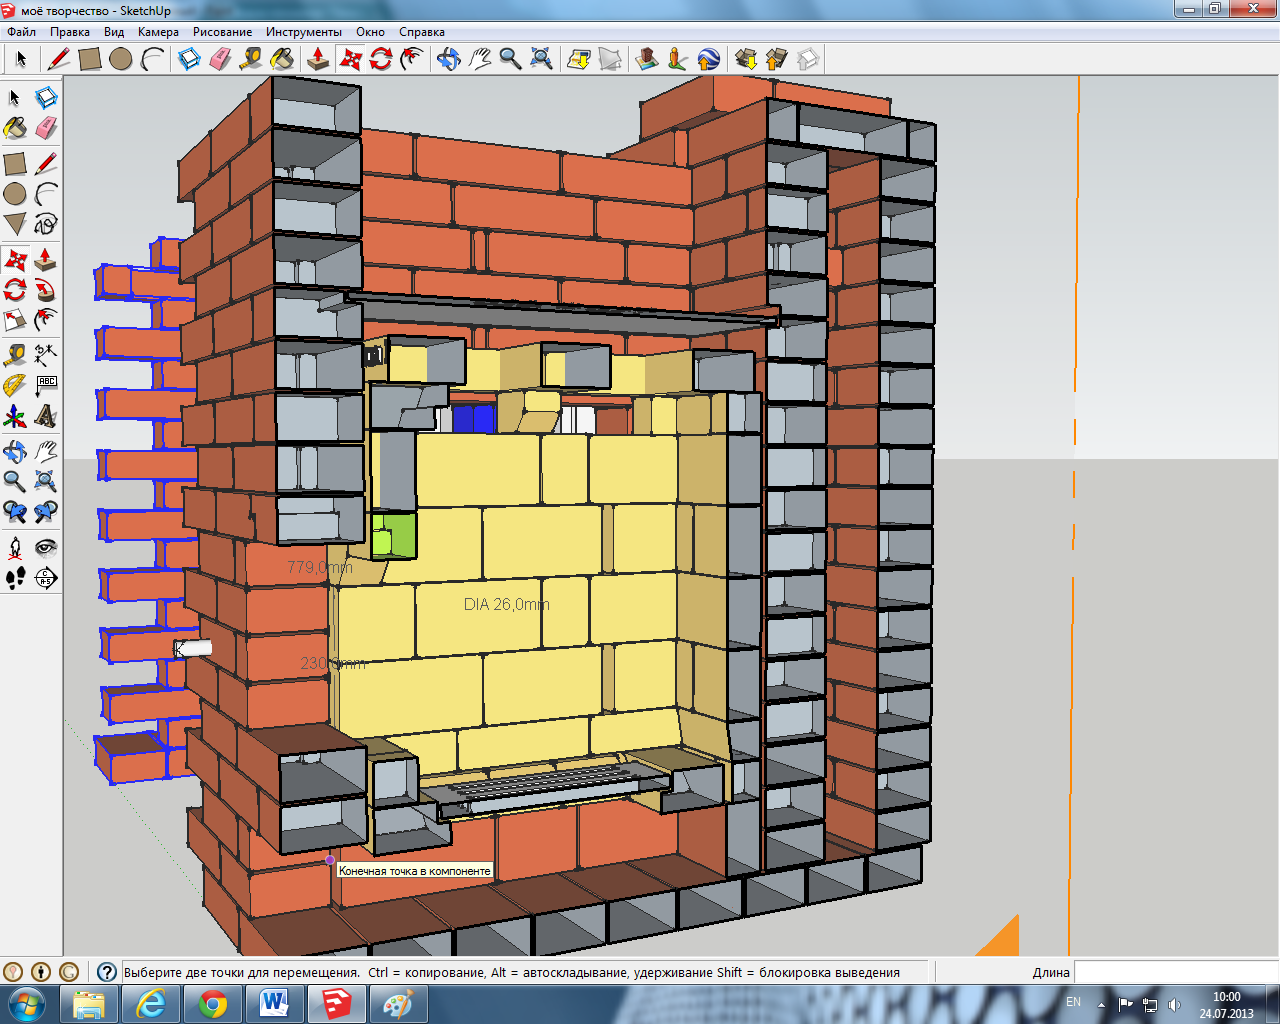This screenshot has width=1280, height=1024.
Task: Click the Section Plane tool
Action: (46, 578)
